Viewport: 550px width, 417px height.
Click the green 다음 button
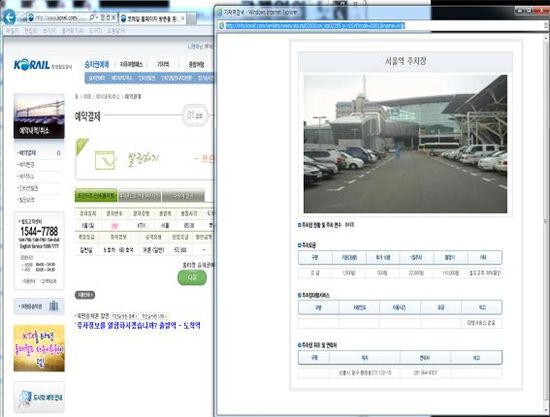(192, 278)
